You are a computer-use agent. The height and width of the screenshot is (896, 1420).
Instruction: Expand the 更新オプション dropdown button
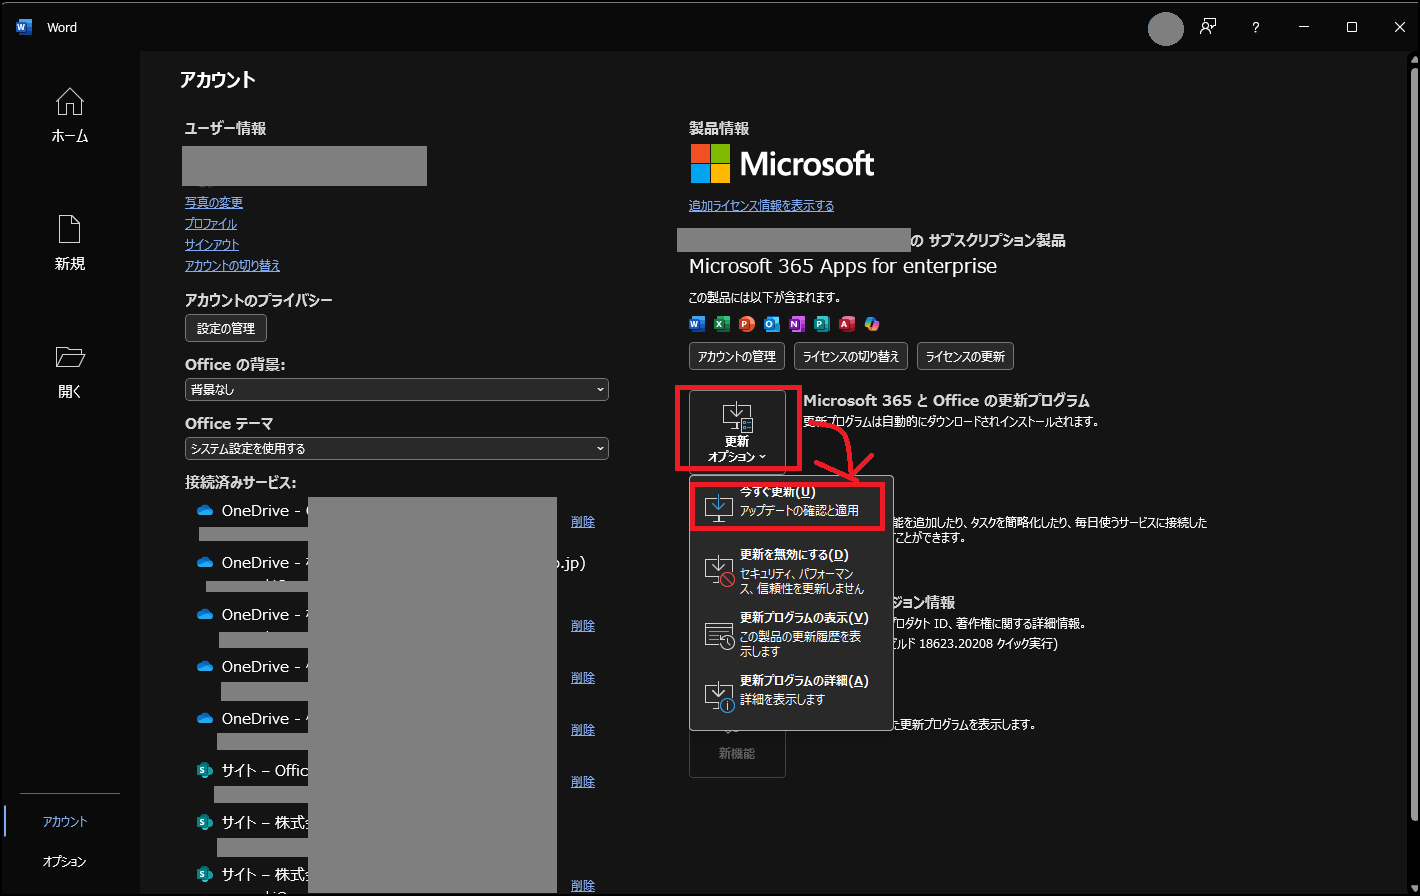coord(737,430)
